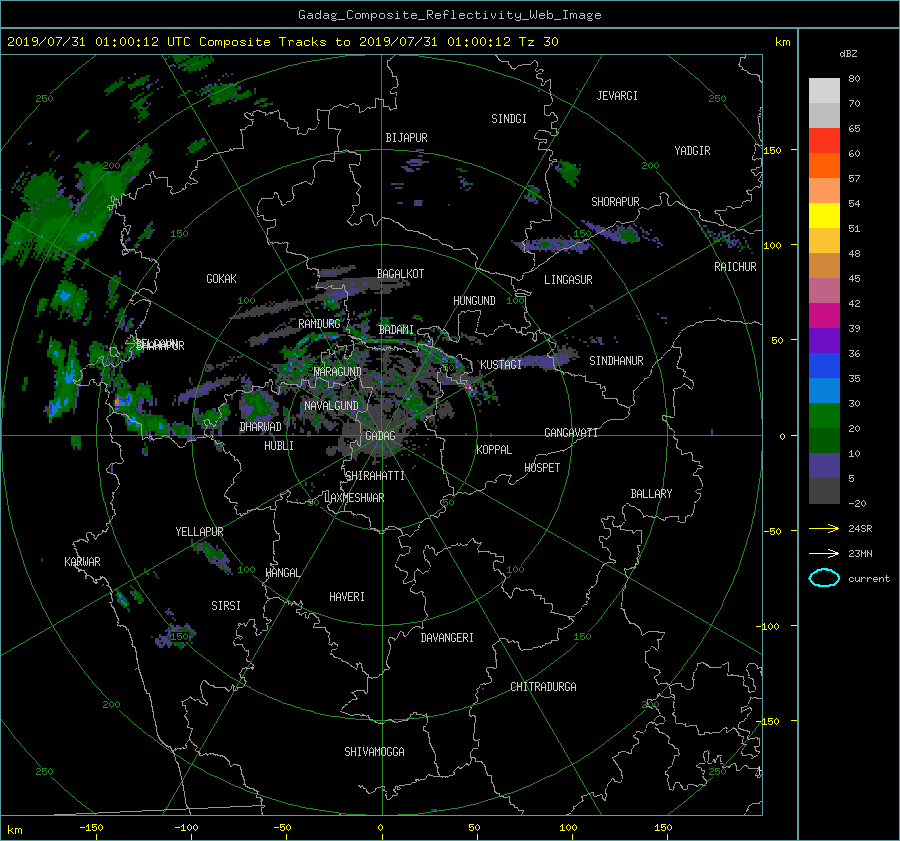This screenshot has width=900, height=841.
Task: Click the BAGALKOT city label
Action: pyautogui.click(x=400, y=274)
